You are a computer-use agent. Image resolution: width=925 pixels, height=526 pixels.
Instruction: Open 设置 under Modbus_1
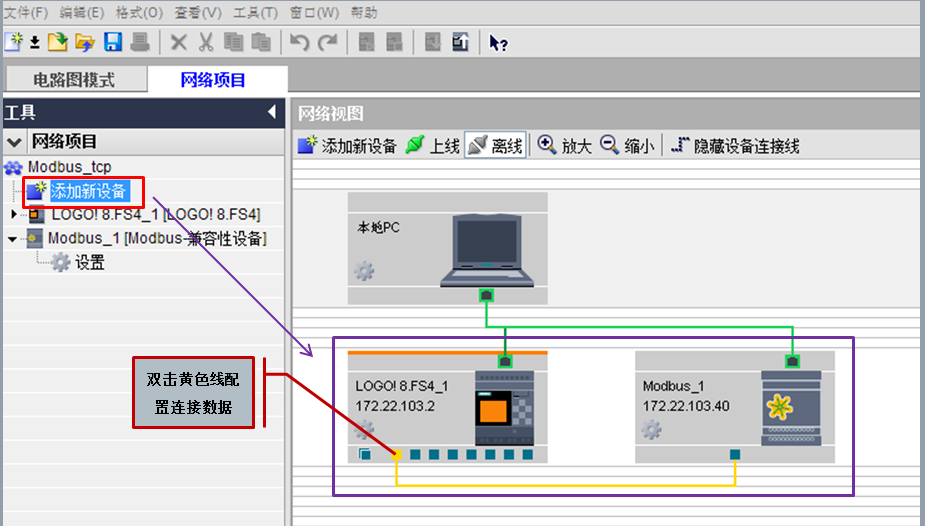point(90,262)
